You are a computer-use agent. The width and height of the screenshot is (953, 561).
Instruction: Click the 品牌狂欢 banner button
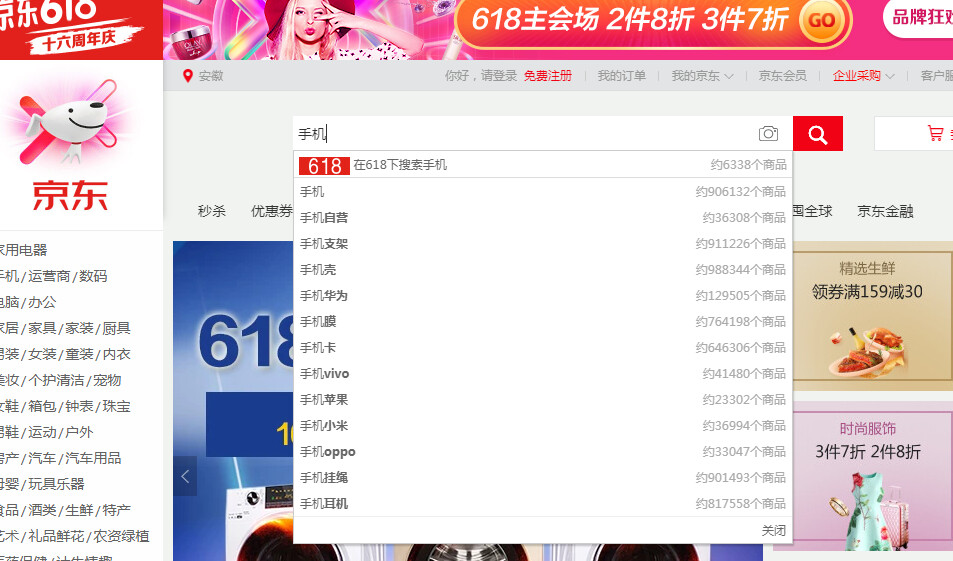click(920, 18)
